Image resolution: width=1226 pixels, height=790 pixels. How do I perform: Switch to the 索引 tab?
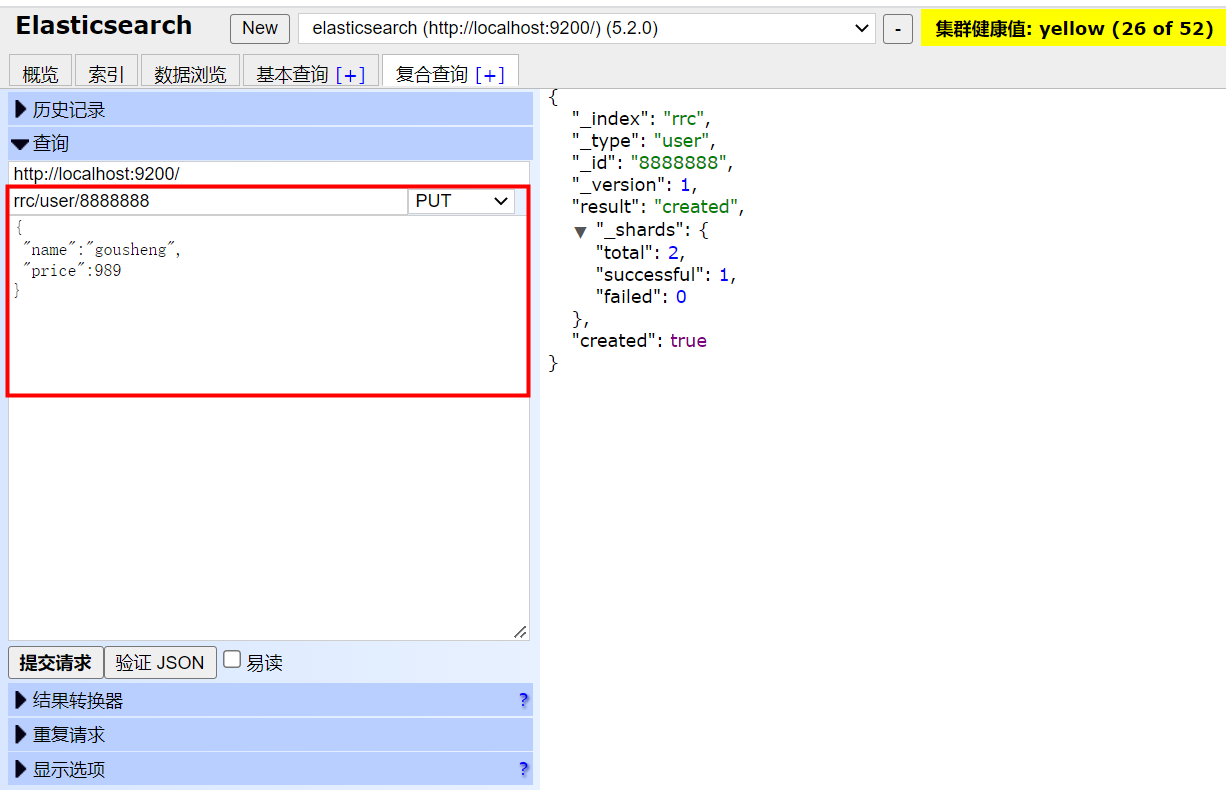pos(106,73)
